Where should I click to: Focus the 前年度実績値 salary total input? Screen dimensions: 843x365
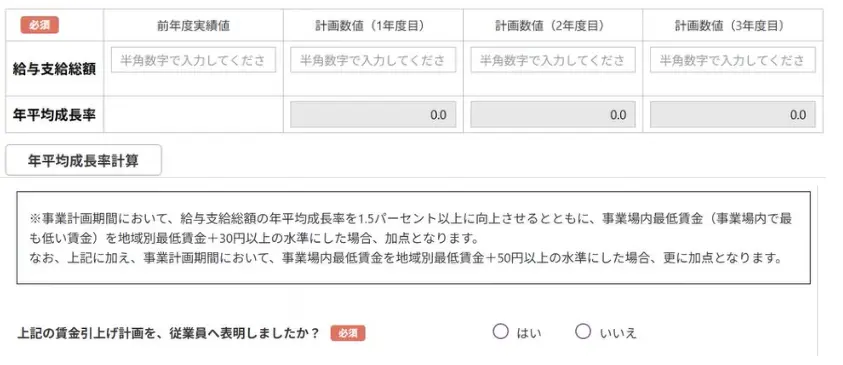pyautogui.click(x=194, y=60)
